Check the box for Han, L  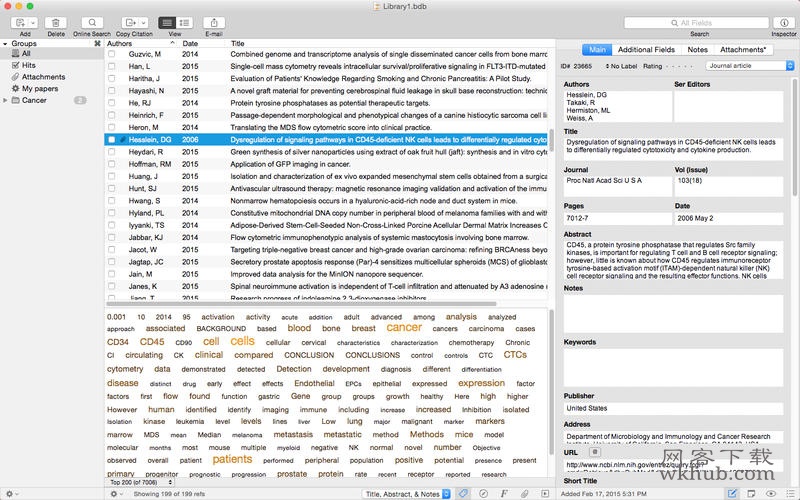click(x=111, y=66)
